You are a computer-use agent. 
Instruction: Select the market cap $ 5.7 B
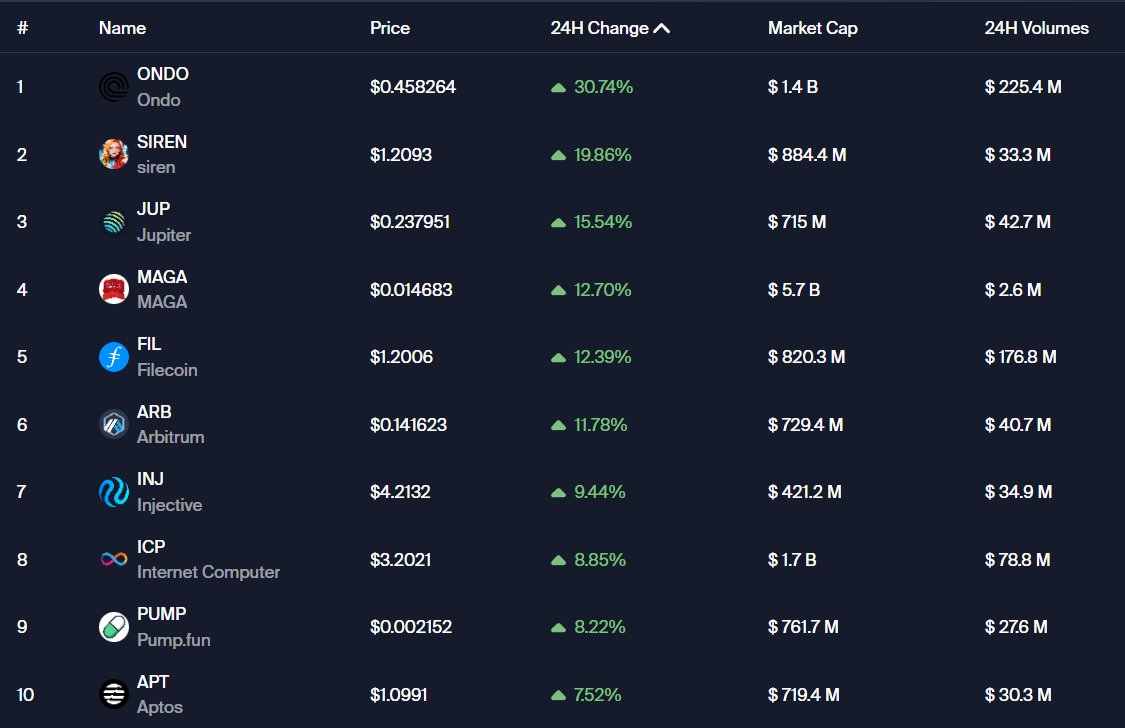(794, 290)
